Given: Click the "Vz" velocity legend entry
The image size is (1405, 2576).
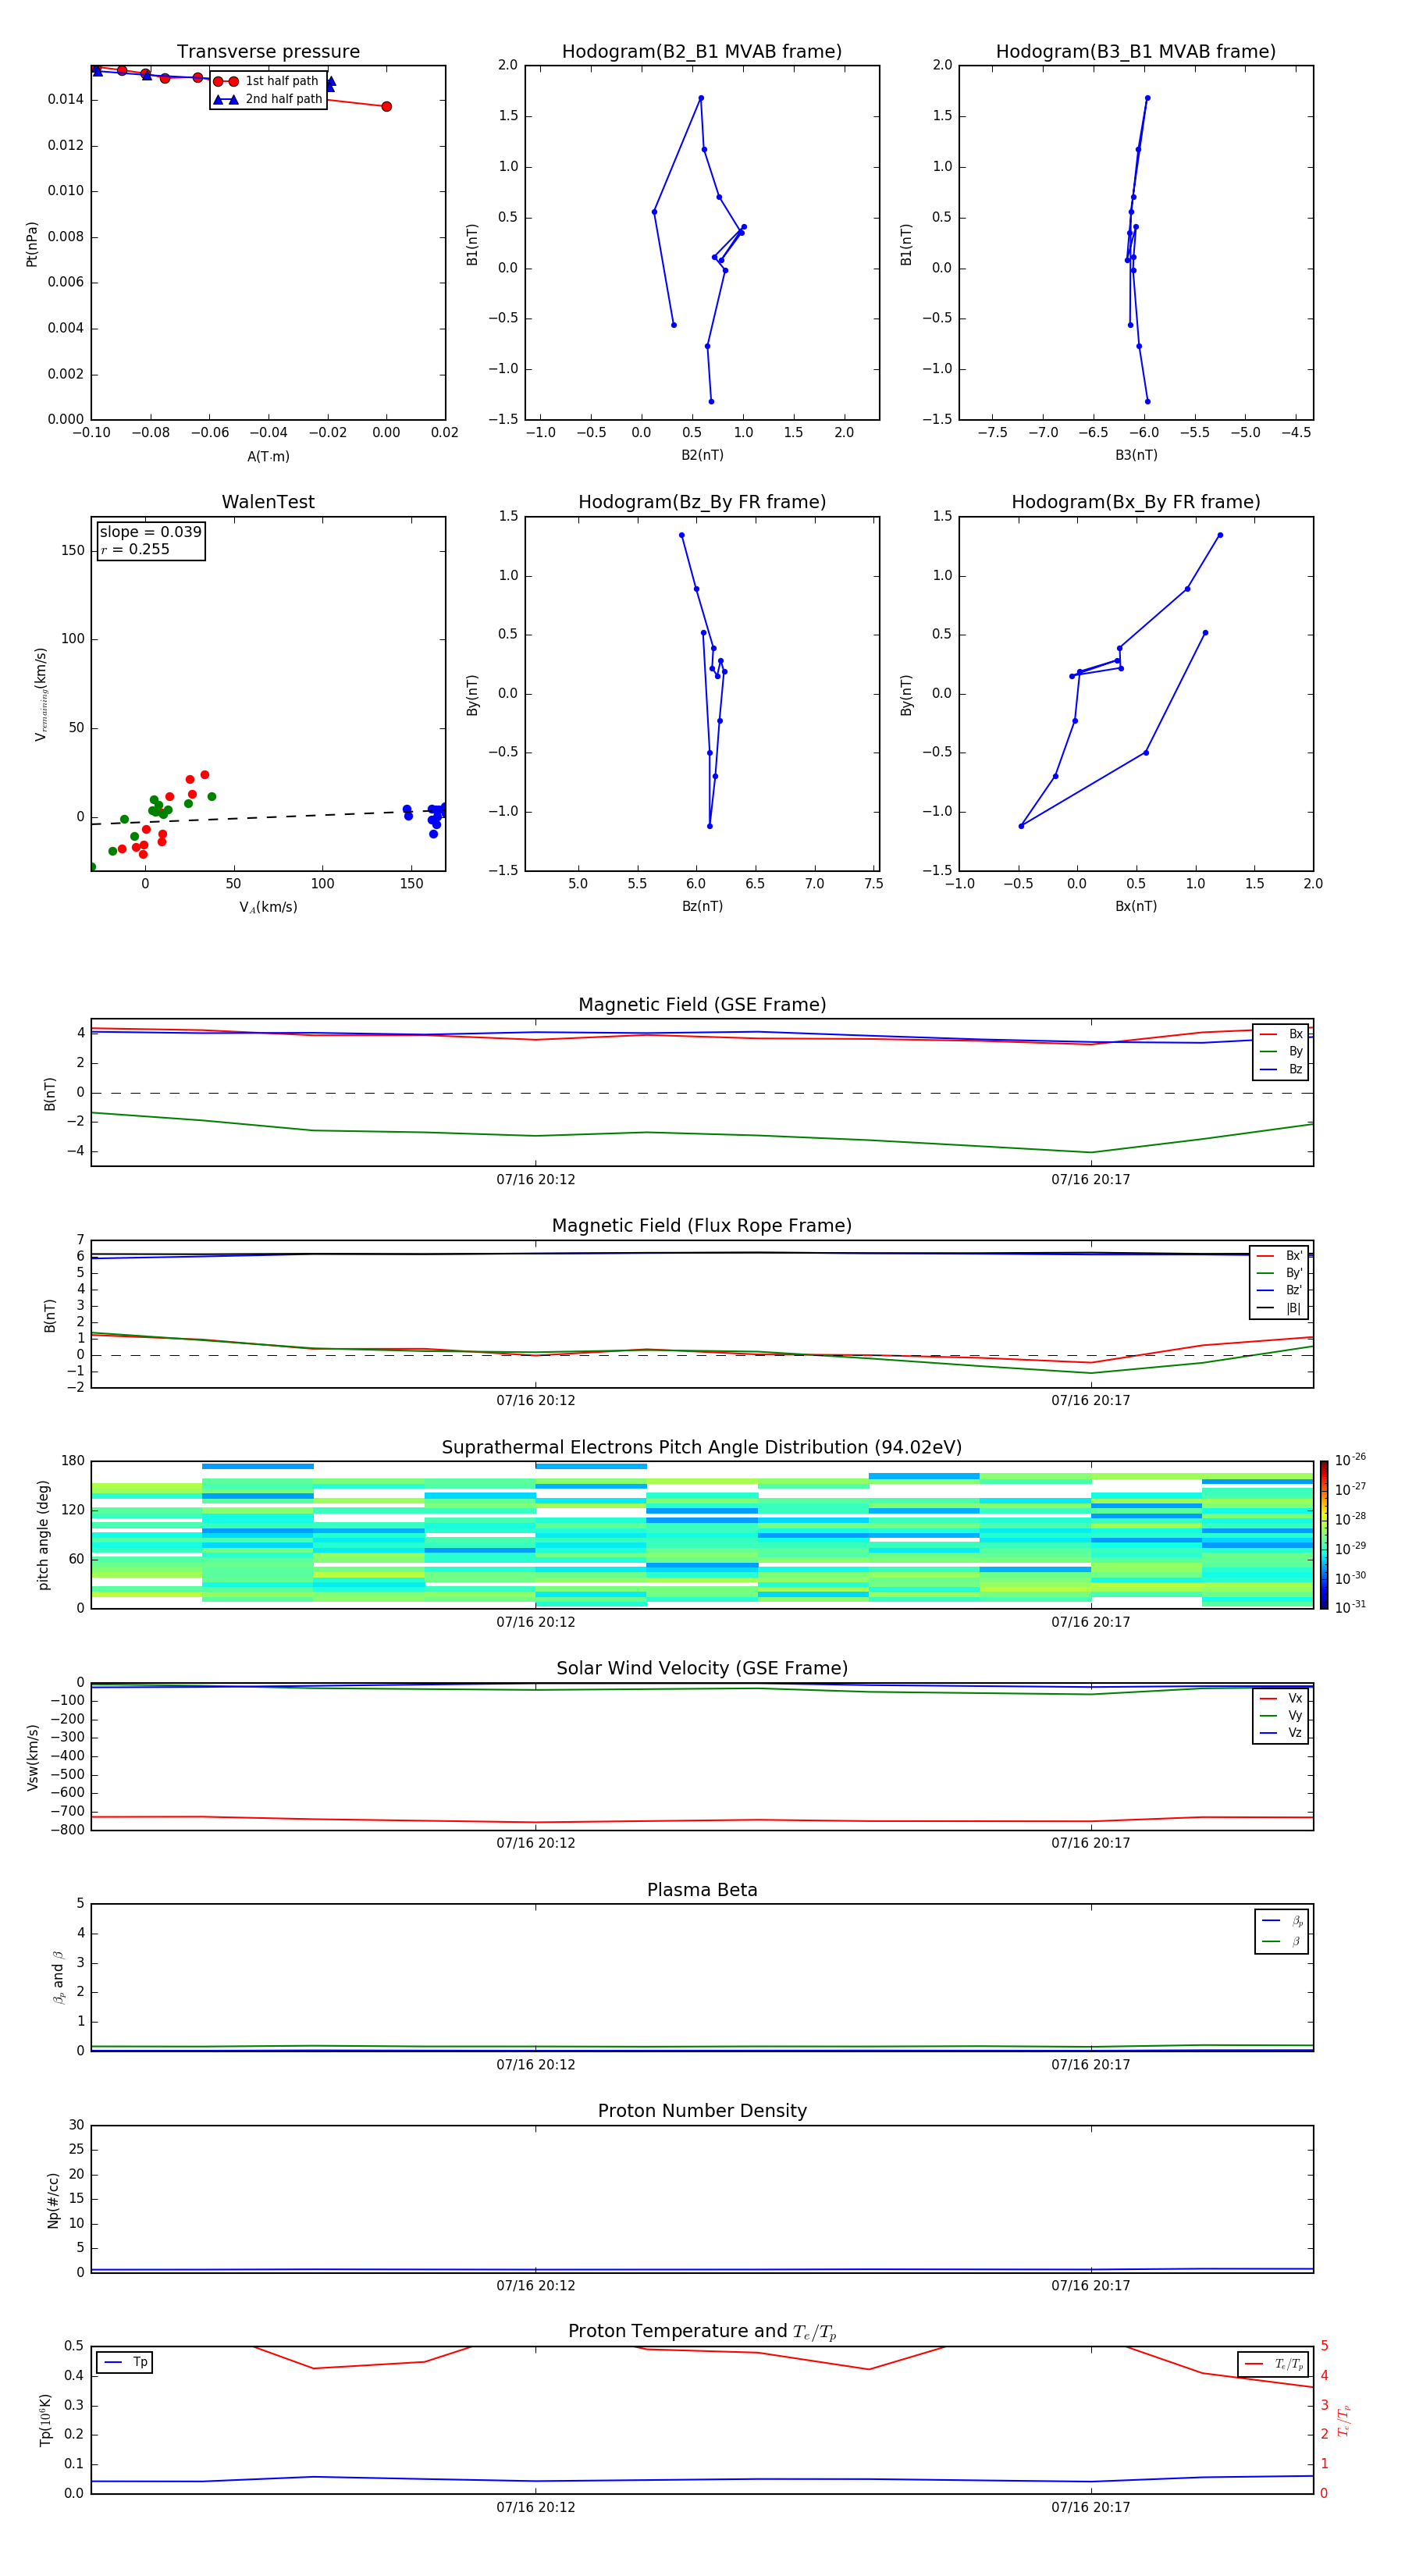Looking at the screenshot, I should tap(1281, 1732).
